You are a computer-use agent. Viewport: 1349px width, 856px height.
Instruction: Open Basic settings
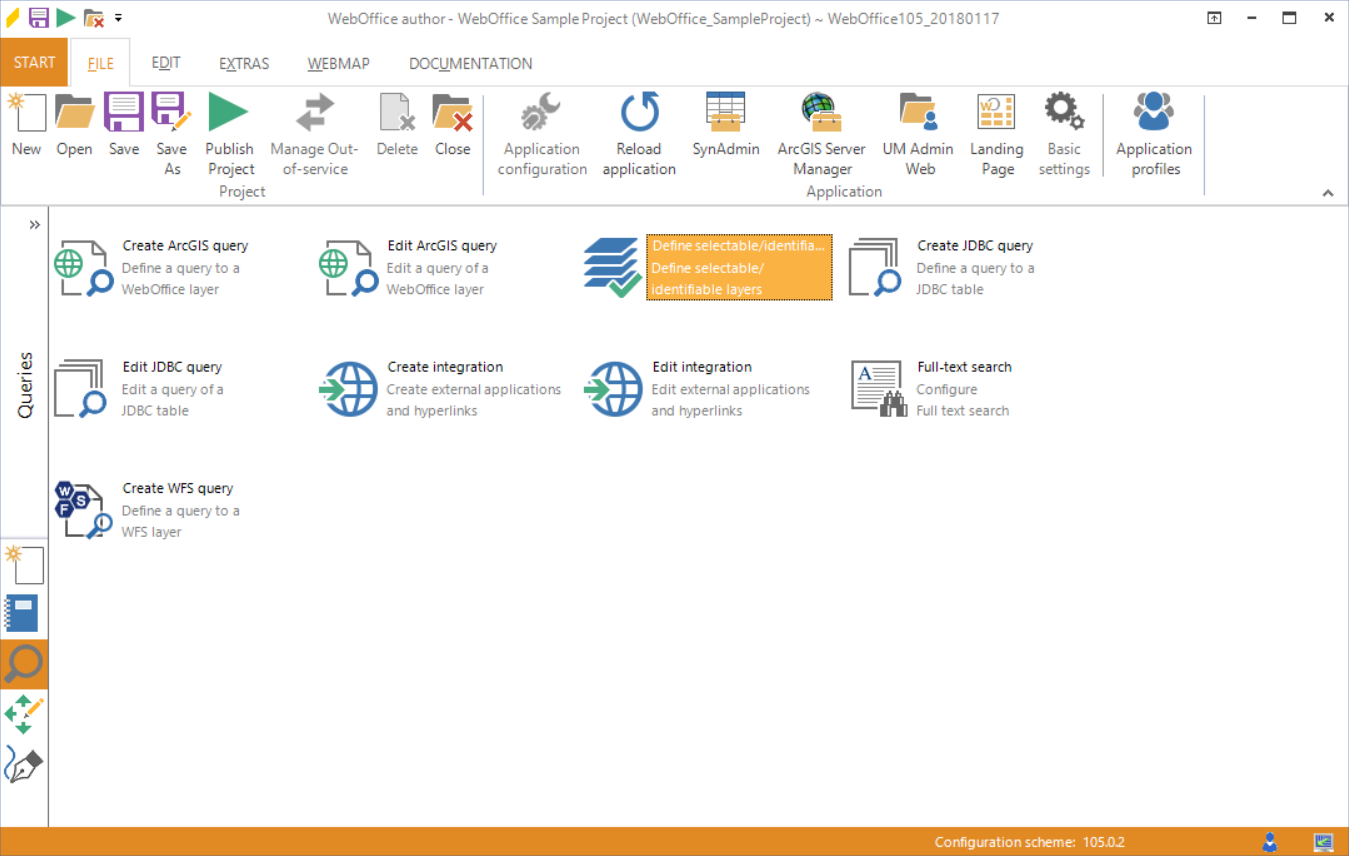pyautogui.click(x=1063, y=130)
